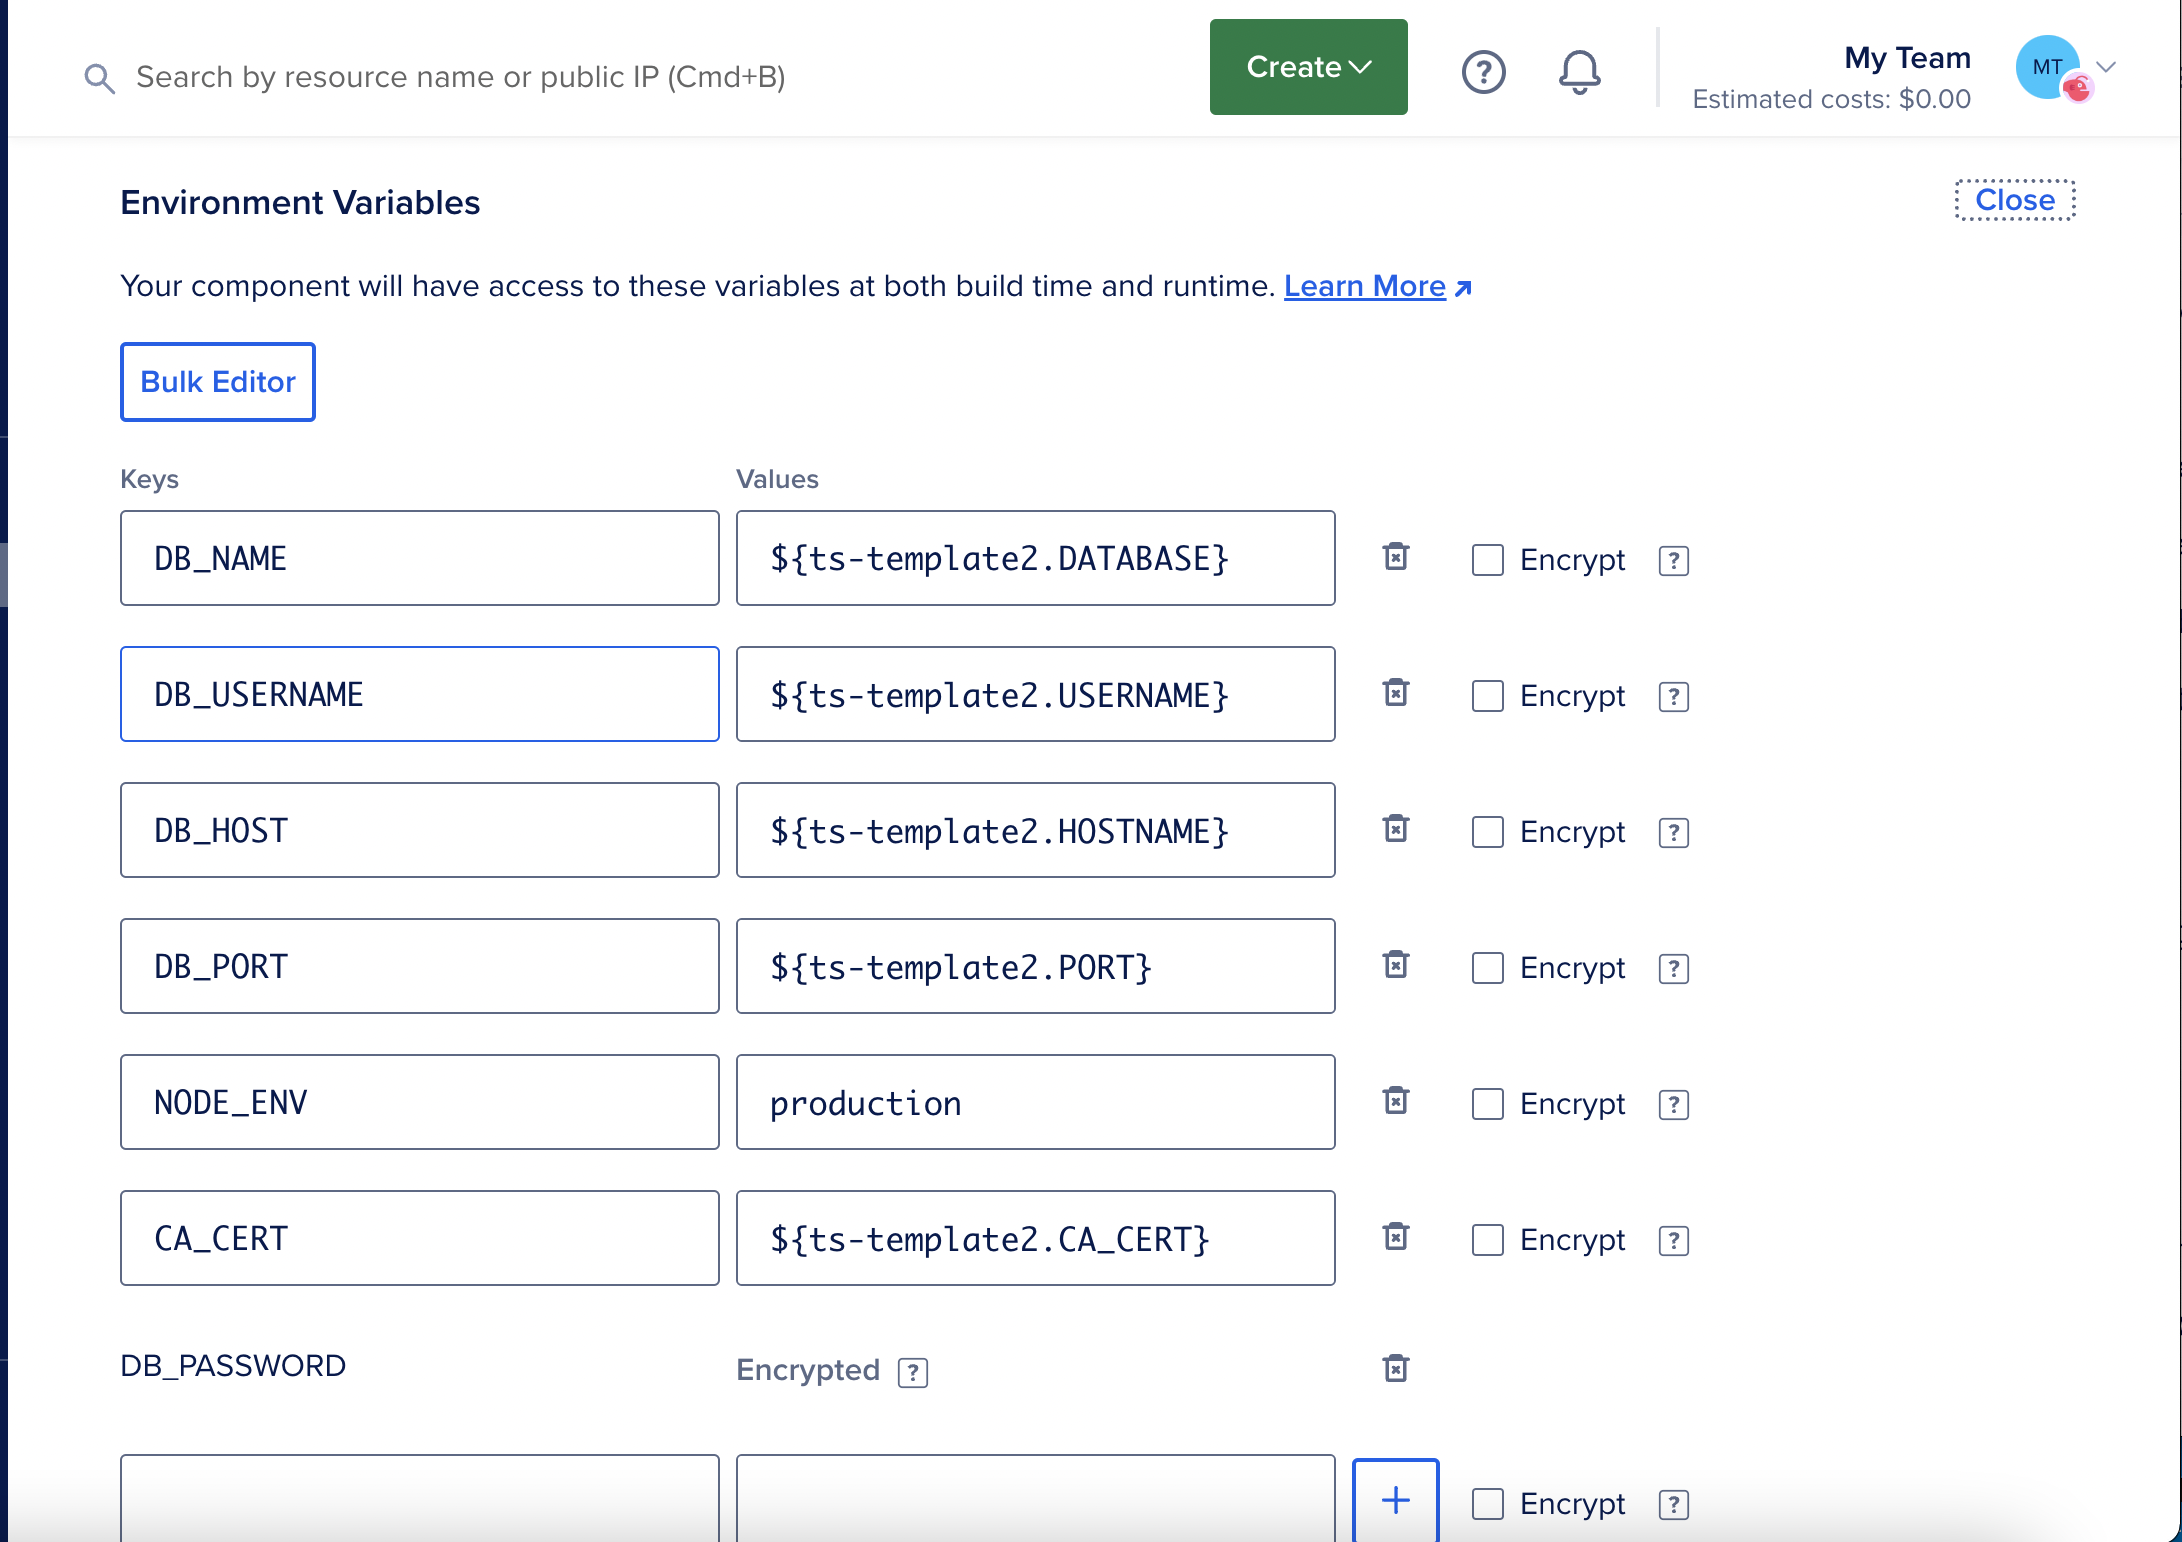
Task: Enable Encrypt for DB_NAME
Action: coord(1488,560)
